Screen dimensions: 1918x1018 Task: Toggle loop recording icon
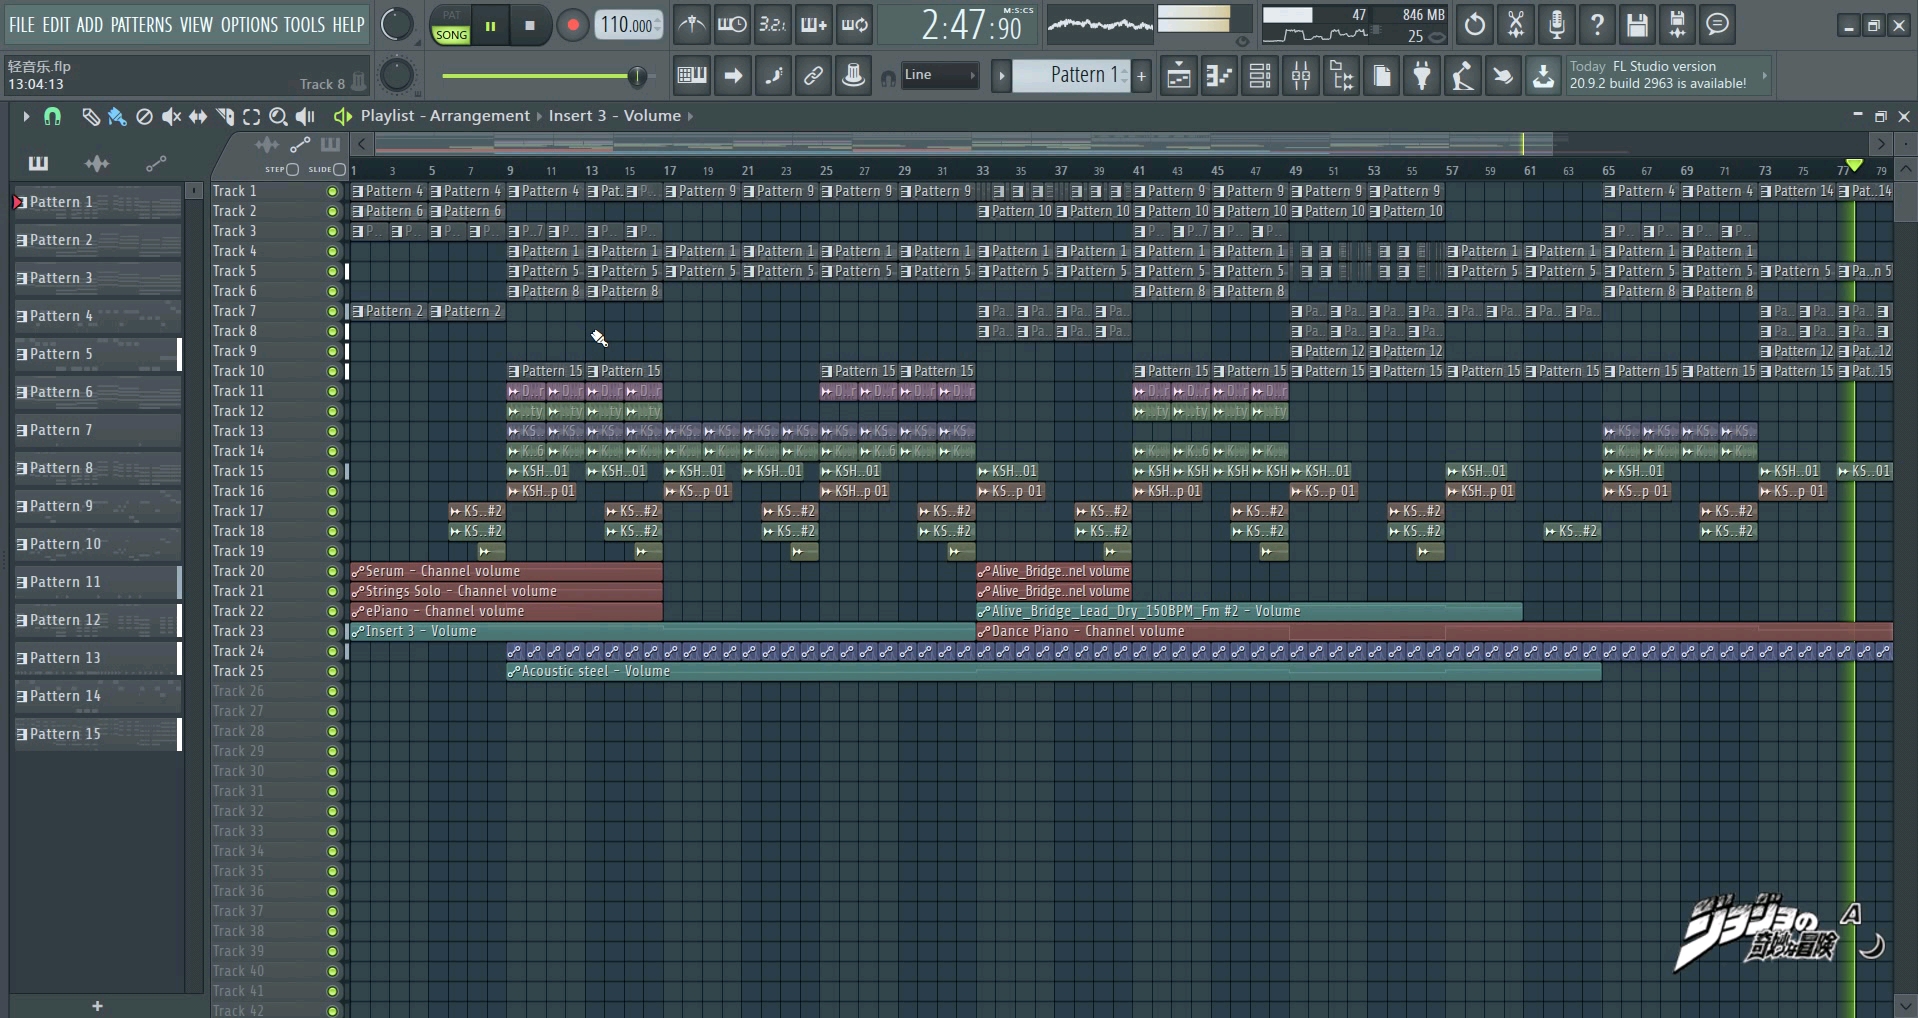(x=855, y=25)
